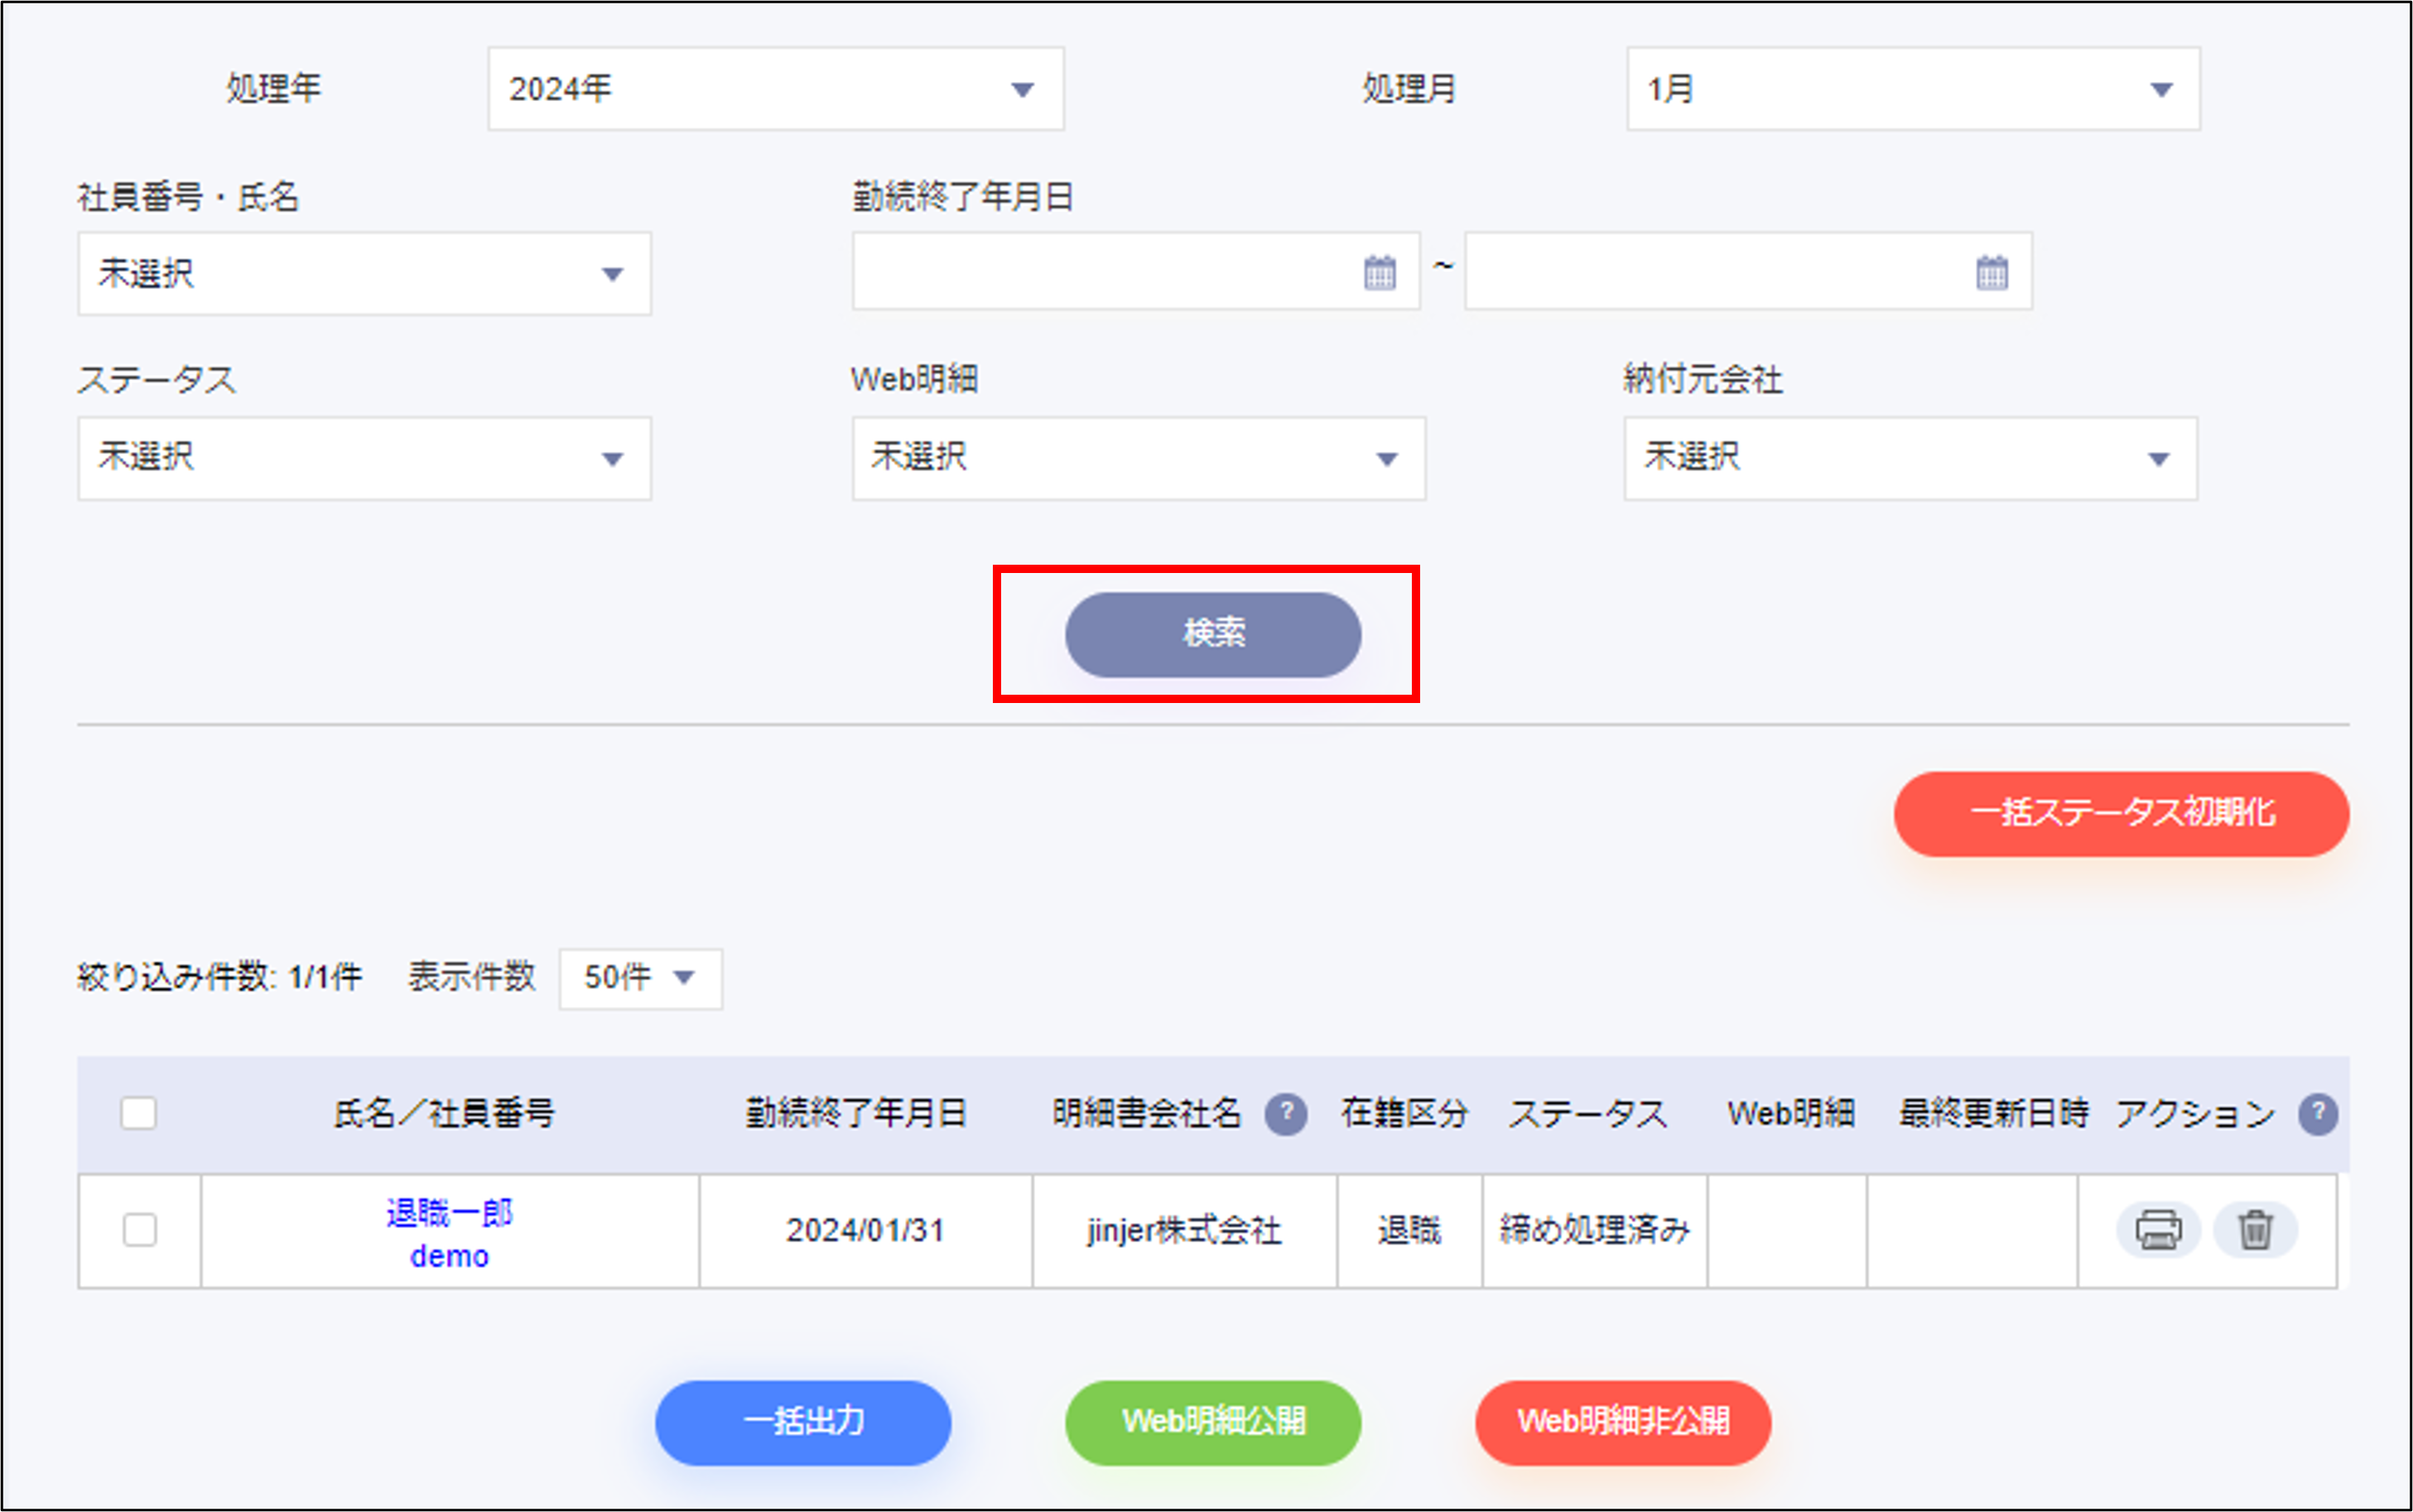The height and width of the screenshot is (1512, 2413).
Task: Open the Web明細 filter dropdown
Action: 1139,458
